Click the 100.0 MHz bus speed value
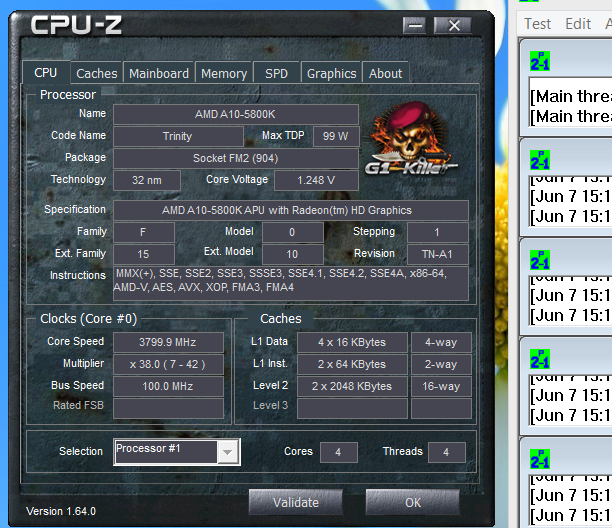612x528 pixels. click(168, 386)
